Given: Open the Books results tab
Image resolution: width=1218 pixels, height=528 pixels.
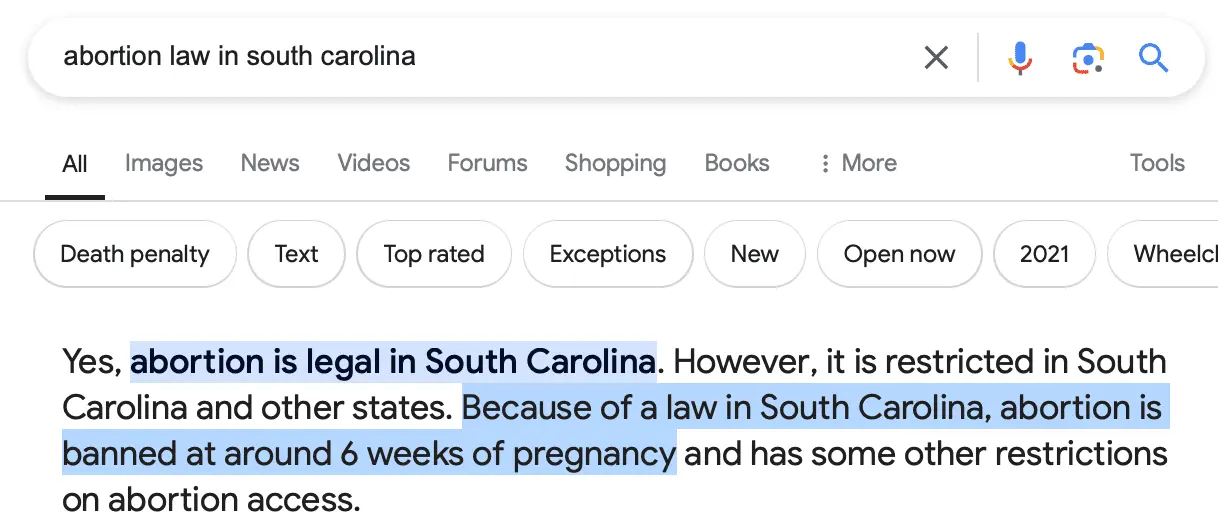Looking at the screenshot, I should (737, 163).
